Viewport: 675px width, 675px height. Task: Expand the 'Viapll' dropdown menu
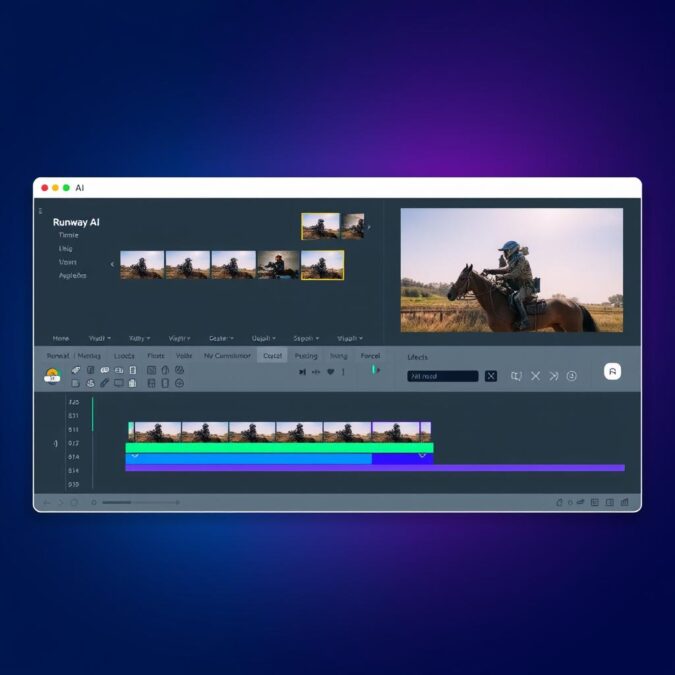[x=350, y=338]
